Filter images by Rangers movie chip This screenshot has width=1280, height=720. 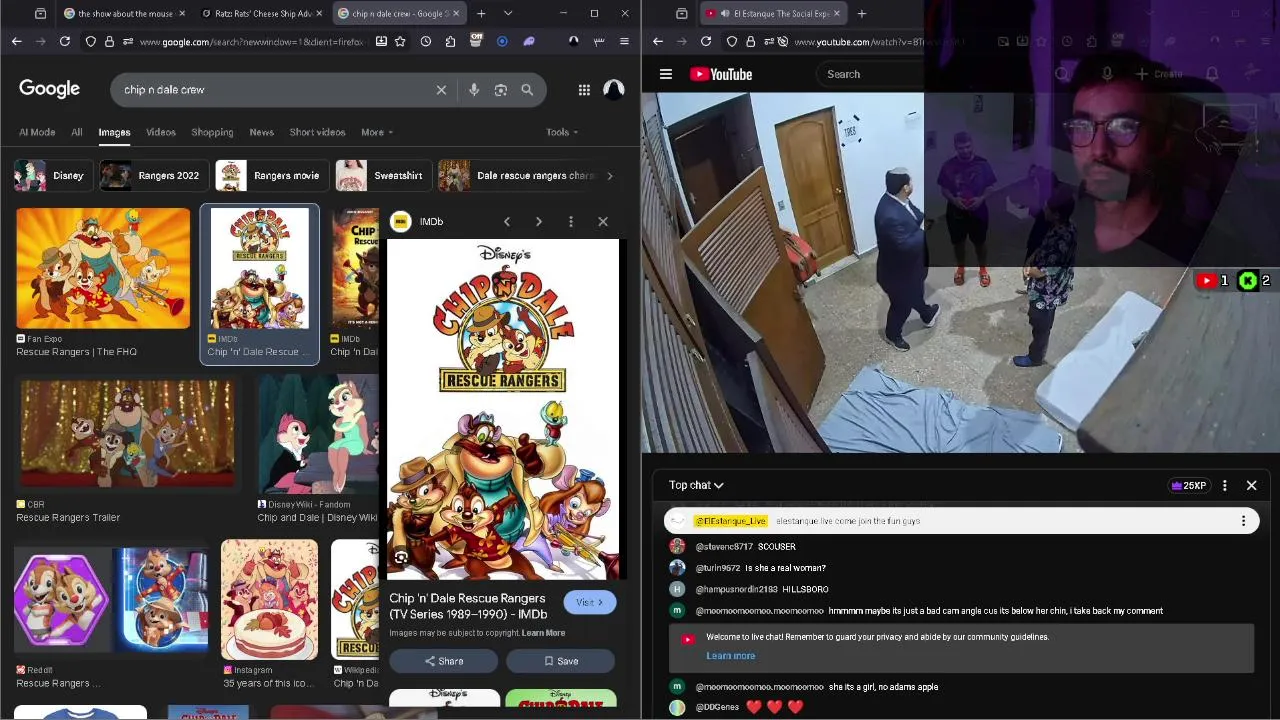click(271, 176)
